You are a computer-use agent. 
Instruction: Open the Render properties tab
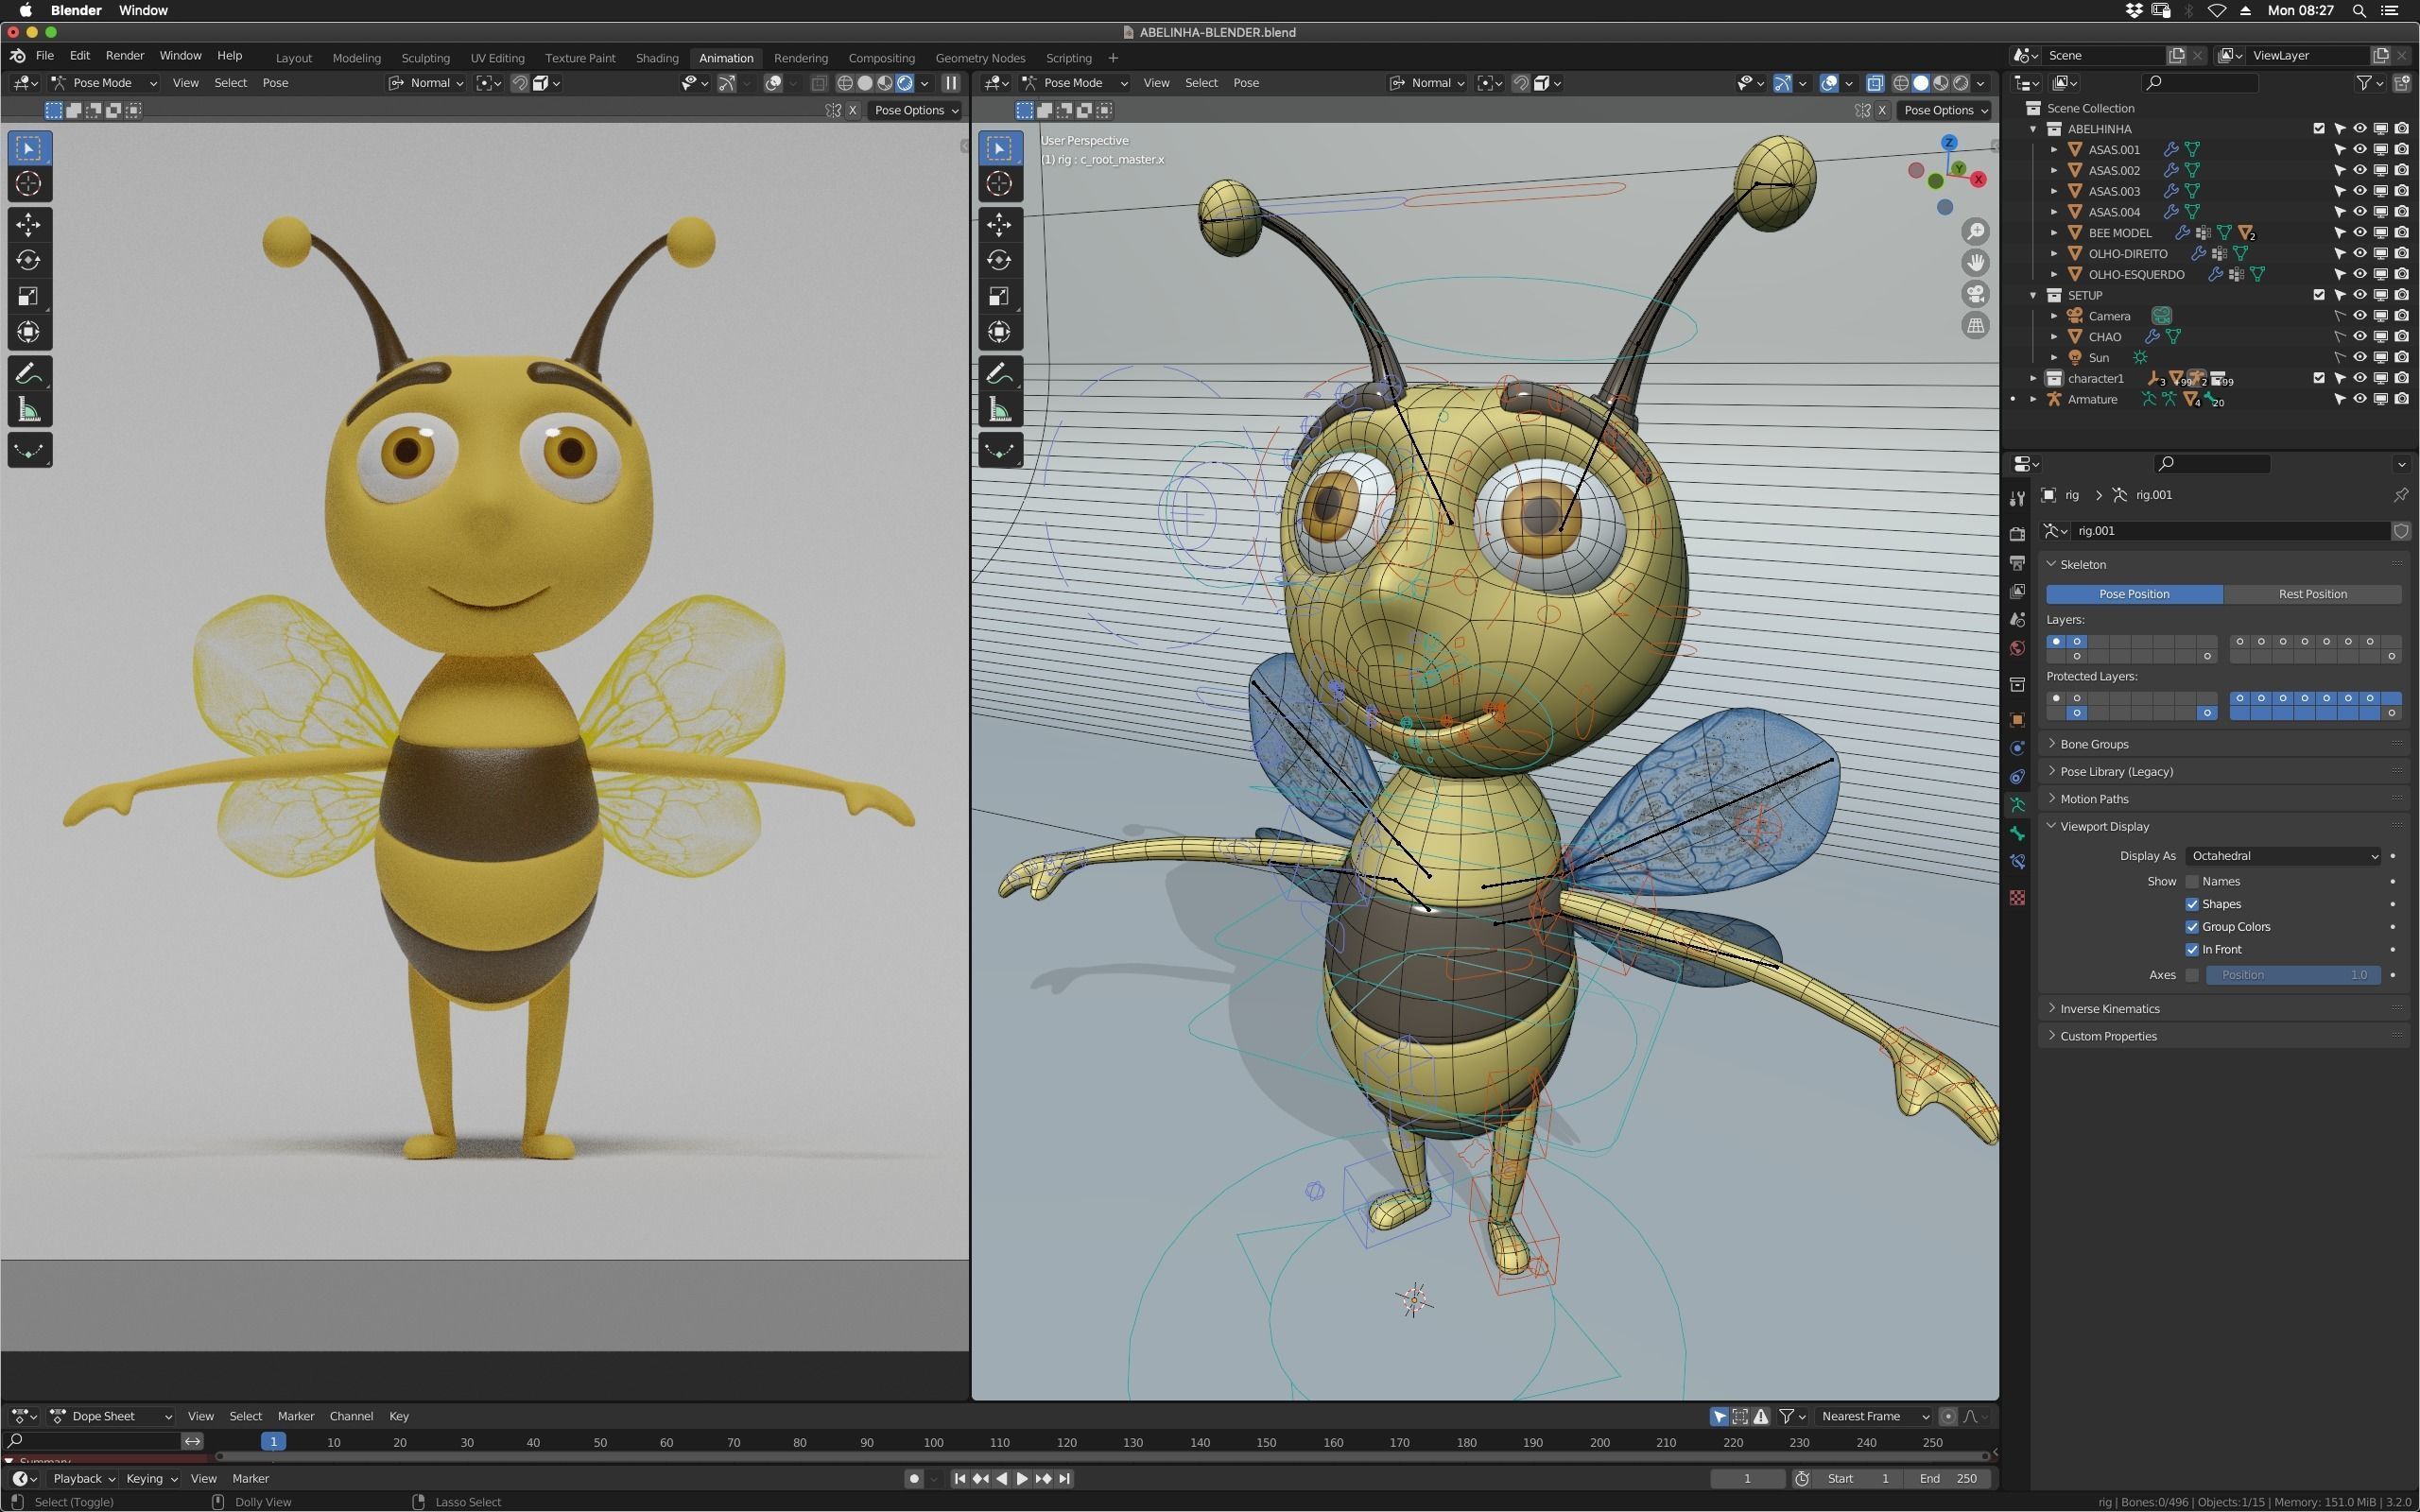(2018, 533)
